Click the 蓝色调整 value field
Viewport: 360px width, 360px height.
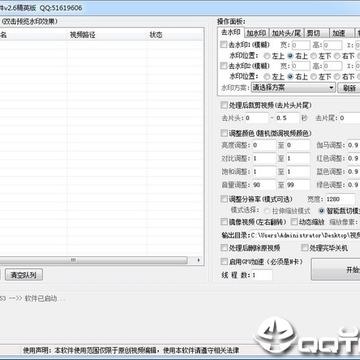tap(353, 172)
